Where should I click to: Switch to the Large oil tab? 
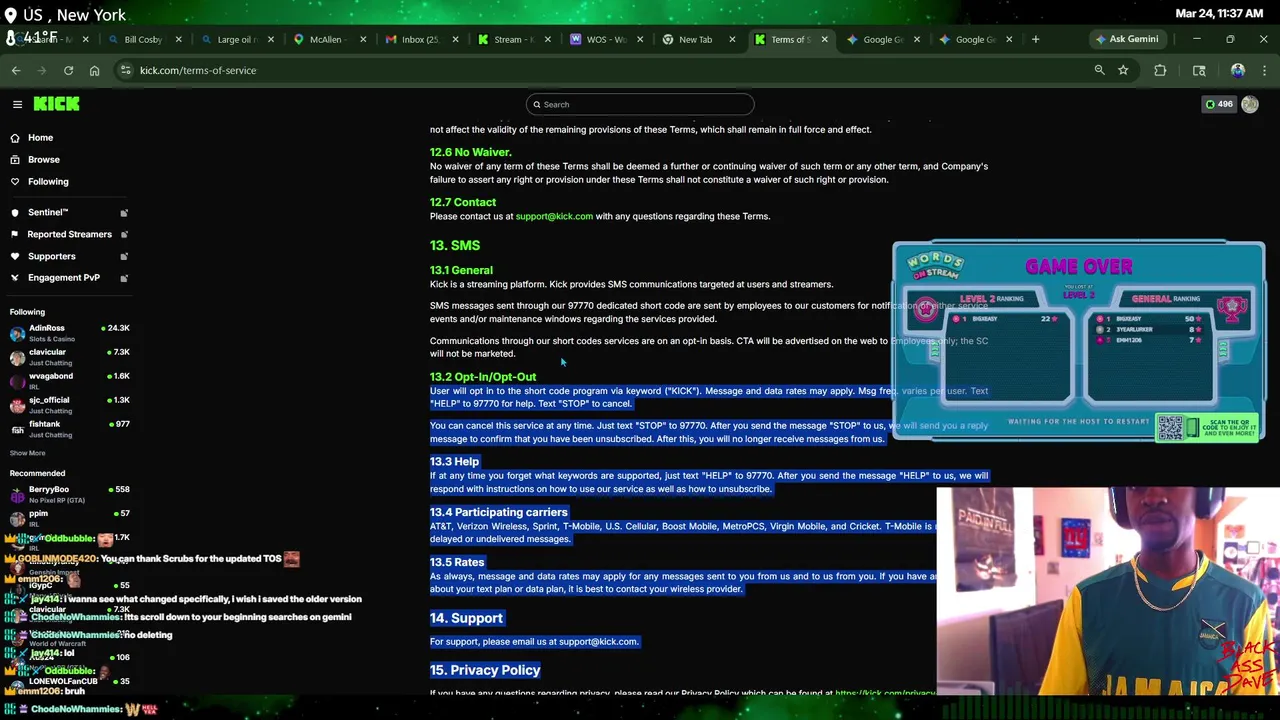pyautogui.click(x=236, y=39)
